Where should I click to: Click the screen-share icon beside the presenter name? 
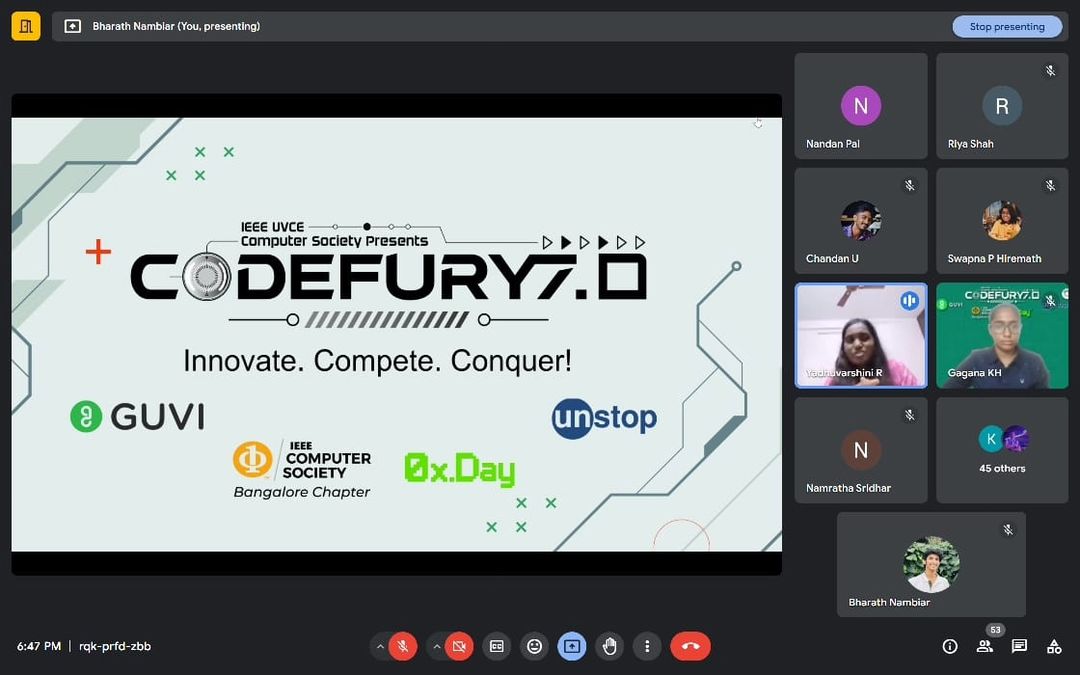tap(72, 26)
